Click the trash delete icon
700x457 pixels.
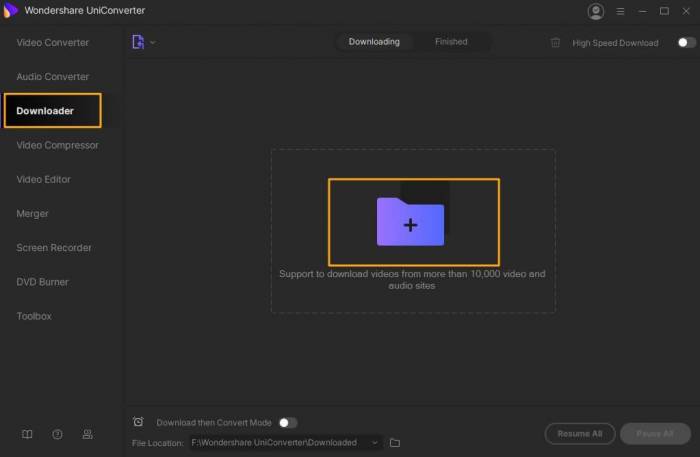[556, 43]
